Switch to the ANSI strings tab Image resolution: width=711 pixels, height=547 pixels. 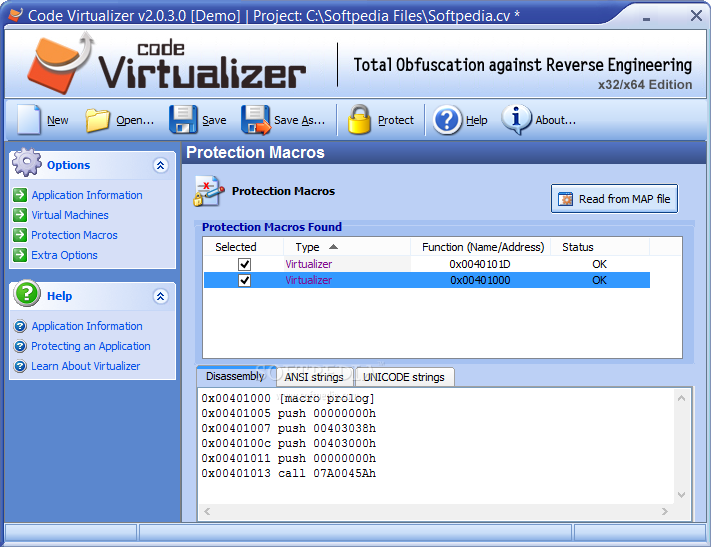pyautogui.click(x=314, y=377)
